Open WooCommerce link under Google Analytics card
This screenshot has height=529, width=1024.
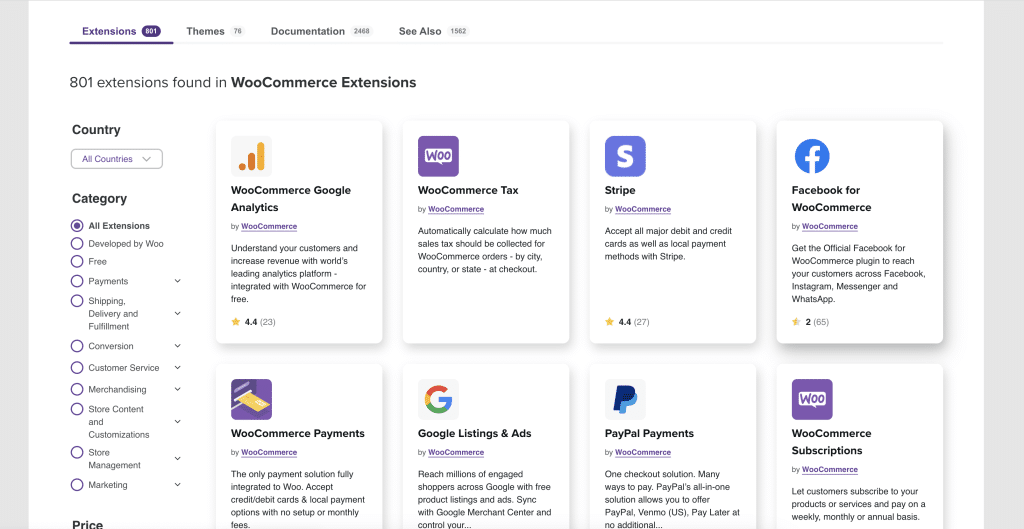[269, 227]
